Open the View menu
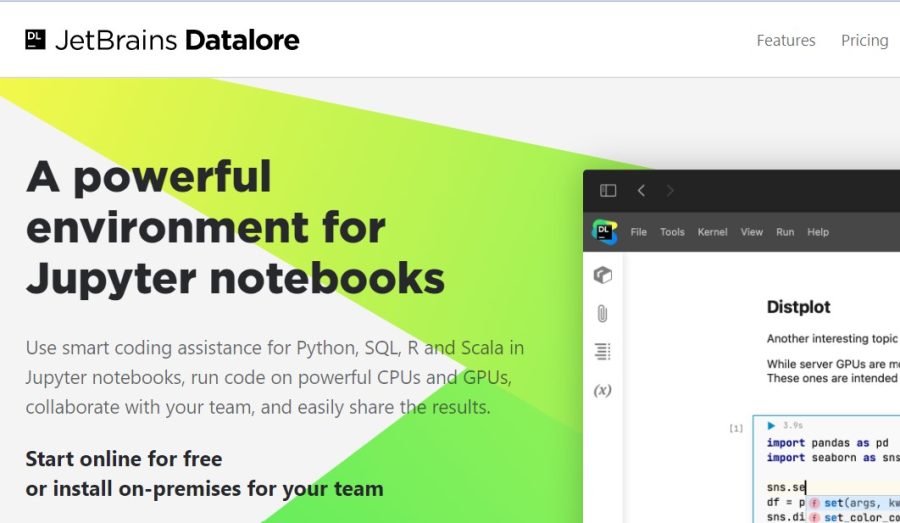The image size is (900, 523). 751,232
